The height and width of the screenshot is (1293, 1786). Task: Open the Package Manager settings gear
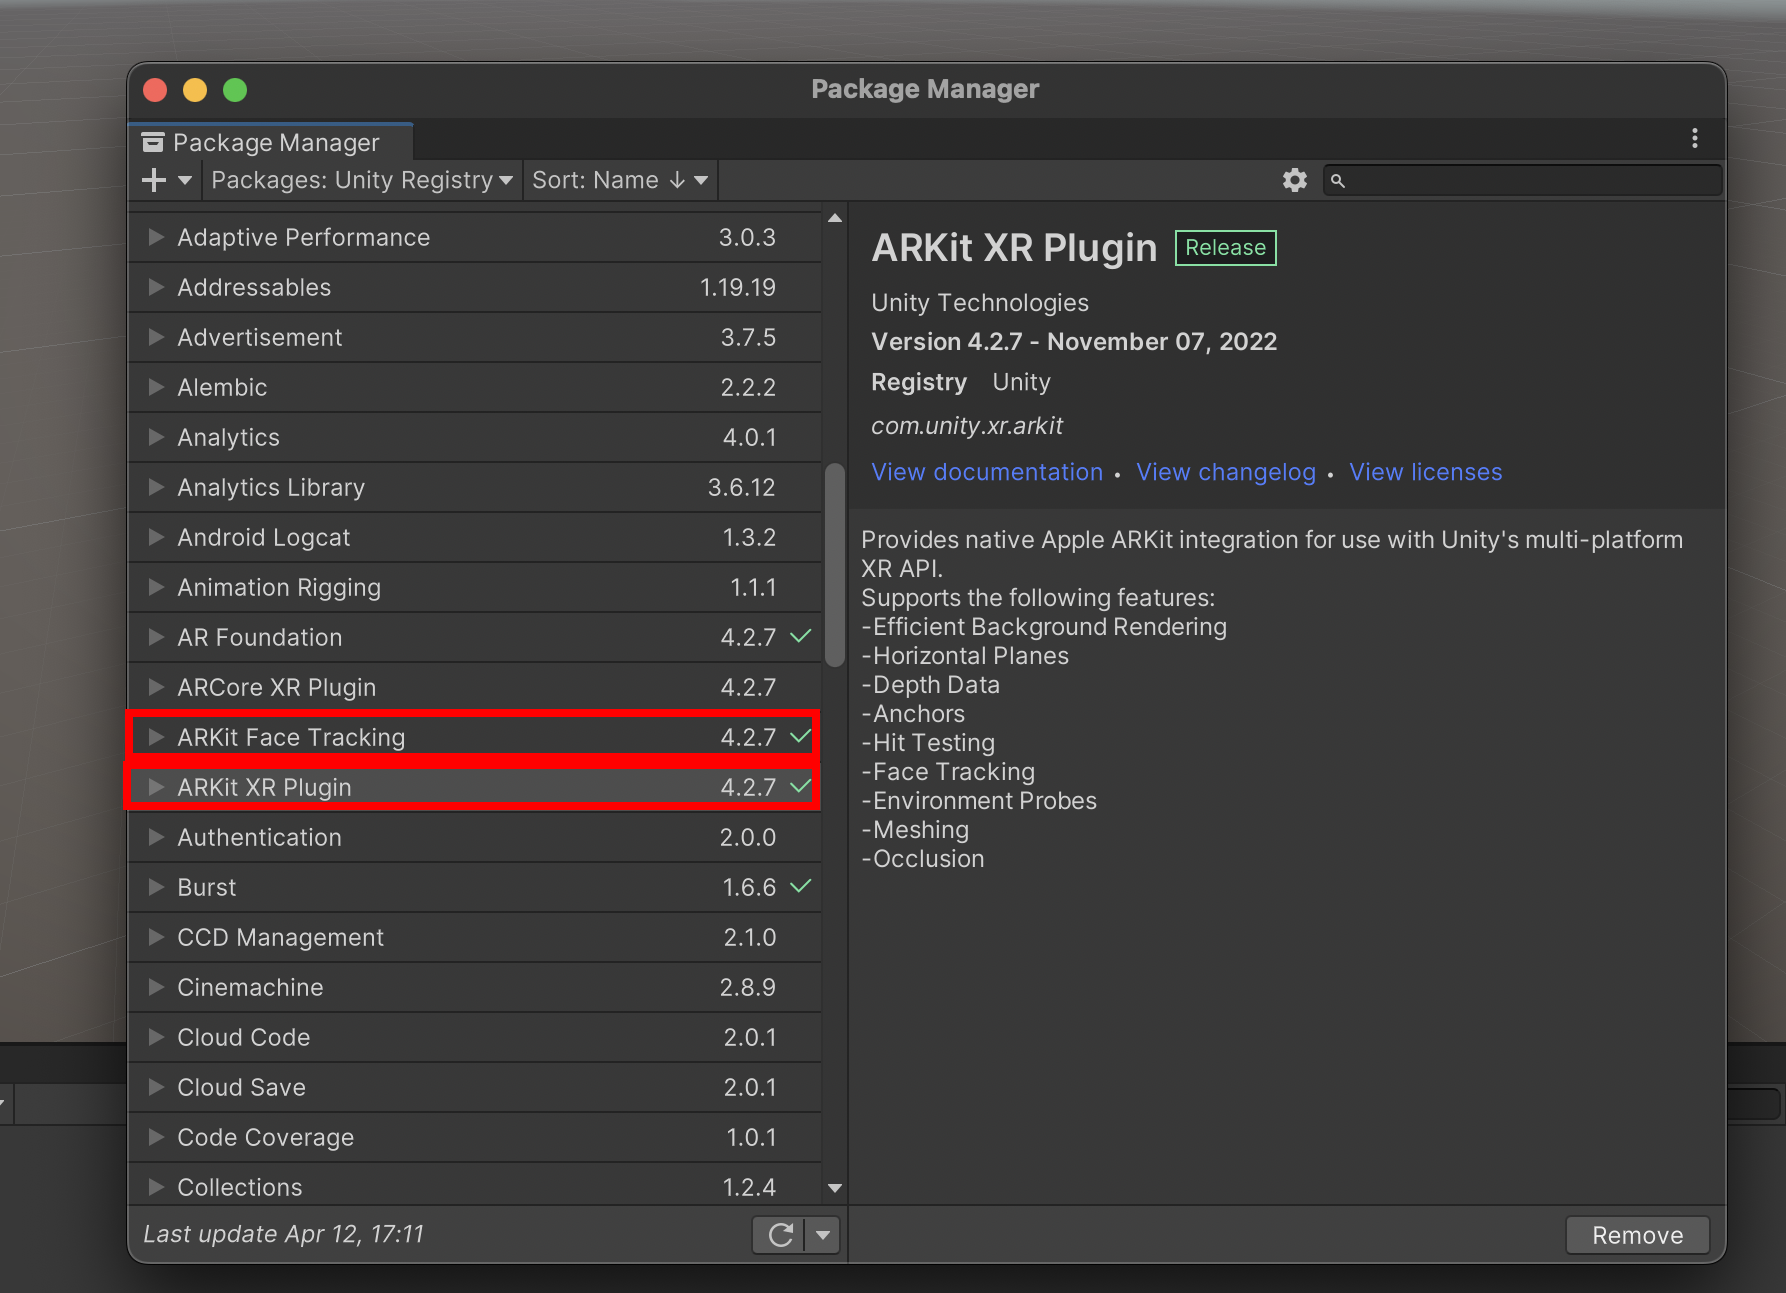(x=1295, y=180)
